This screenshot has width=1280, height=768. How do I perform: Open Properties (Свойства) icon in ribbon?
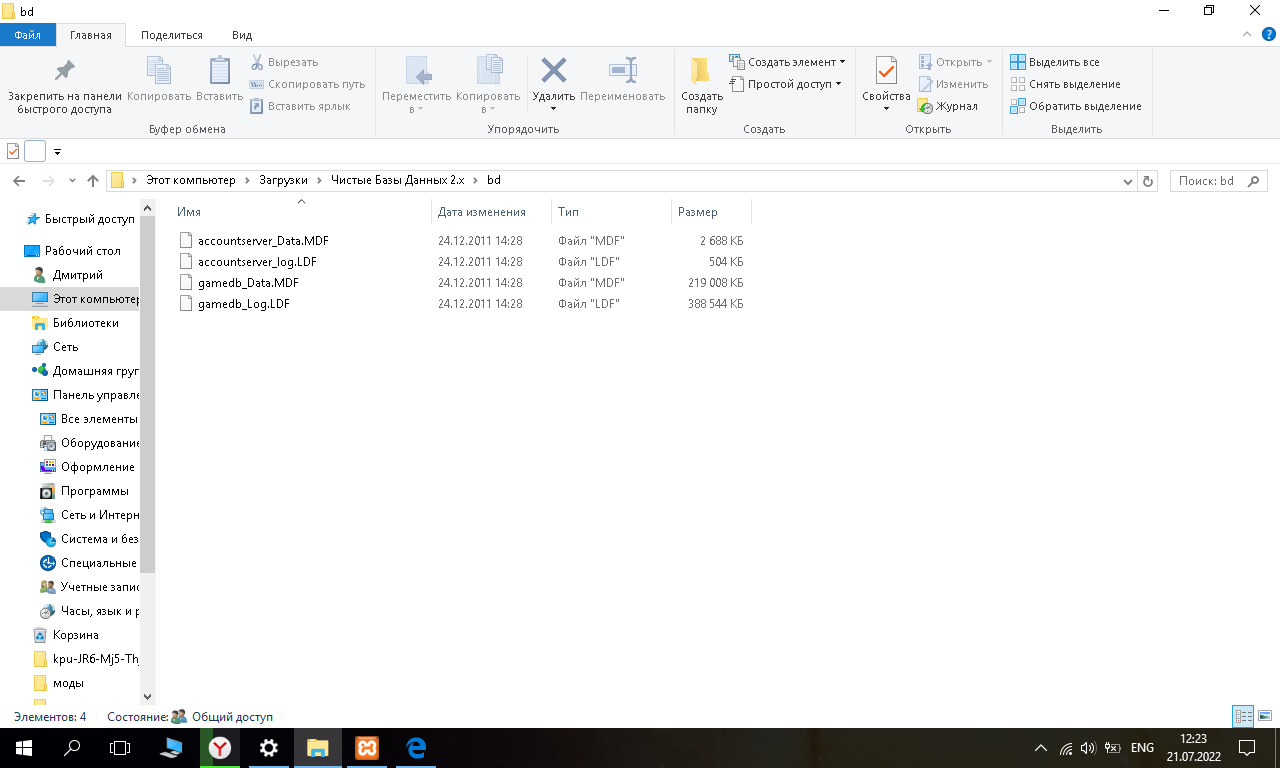pyautogui.click(x=886, y=72)
